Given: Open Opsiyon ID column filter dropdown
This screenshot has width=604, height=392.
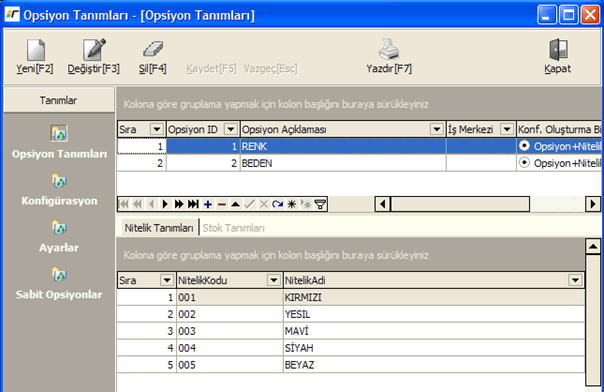Looking at the screenshot, I should click(230, 129).
